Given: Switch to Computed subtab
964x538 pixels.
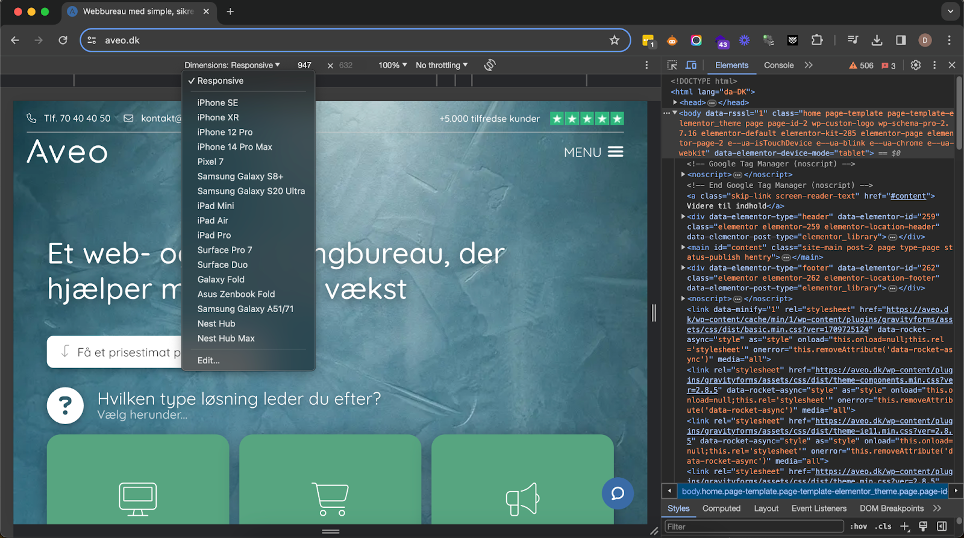Looking at the screenshot, I should (721, 508).
